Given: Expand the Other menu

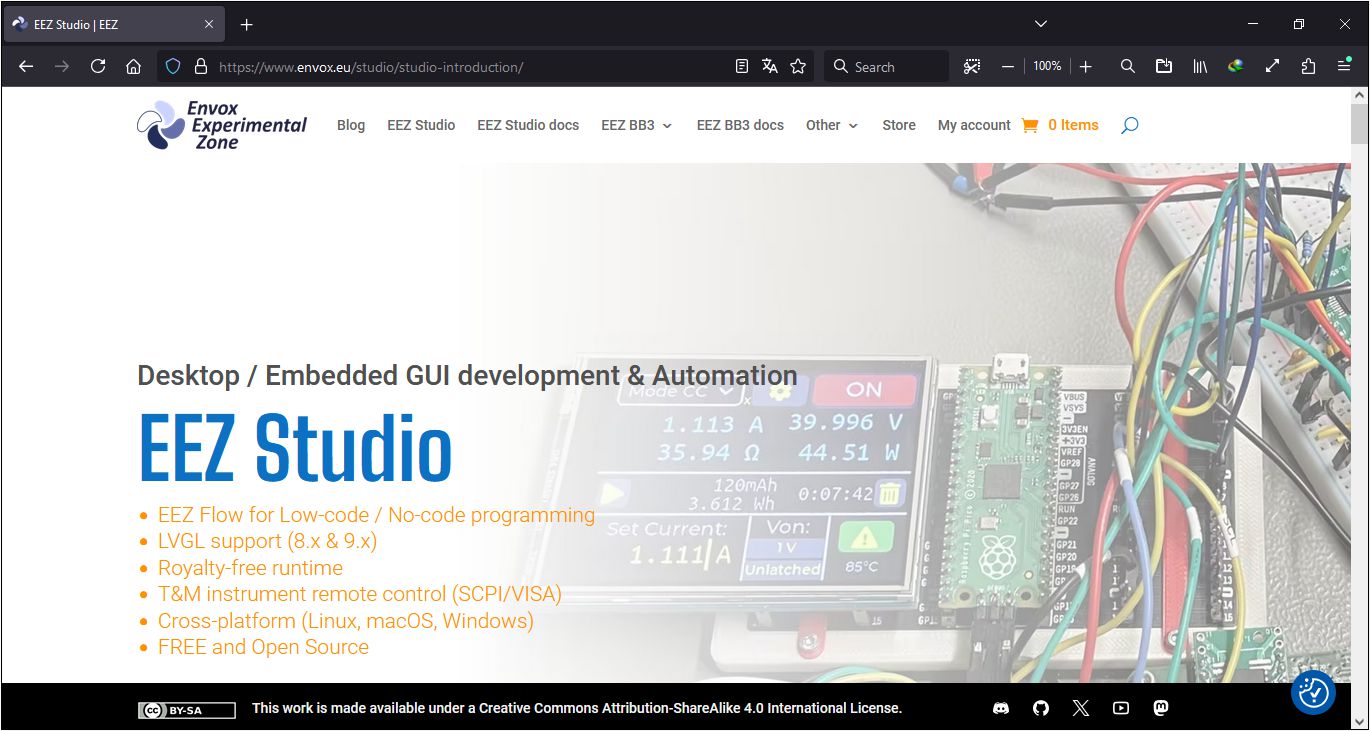Looking at the screenshot, I should (x=832, y=125).
